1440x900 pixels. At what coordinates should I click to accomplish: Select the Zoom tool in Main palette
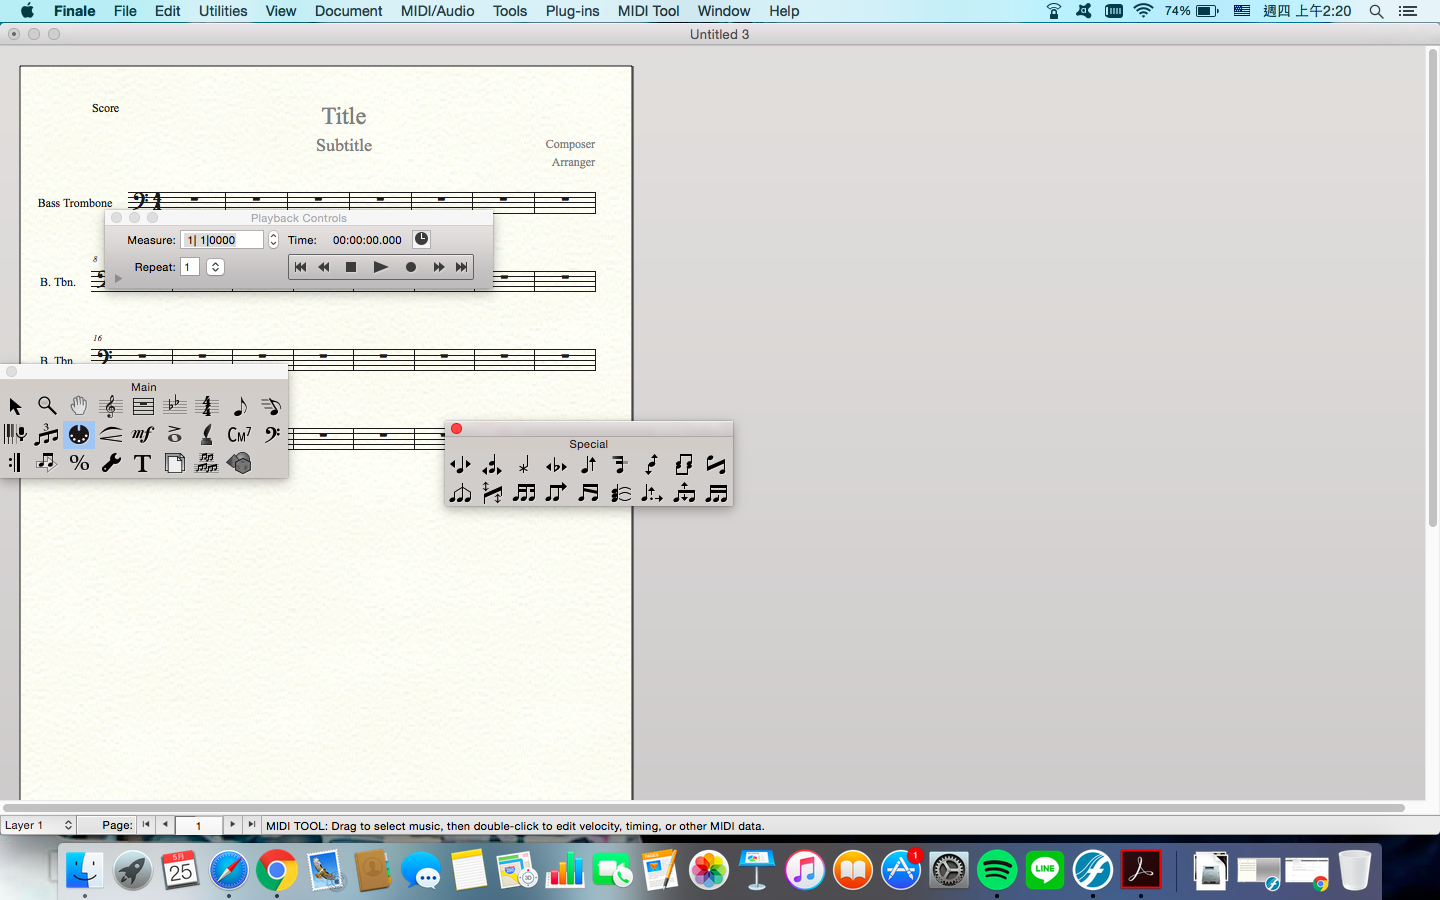tap(46, 406)
